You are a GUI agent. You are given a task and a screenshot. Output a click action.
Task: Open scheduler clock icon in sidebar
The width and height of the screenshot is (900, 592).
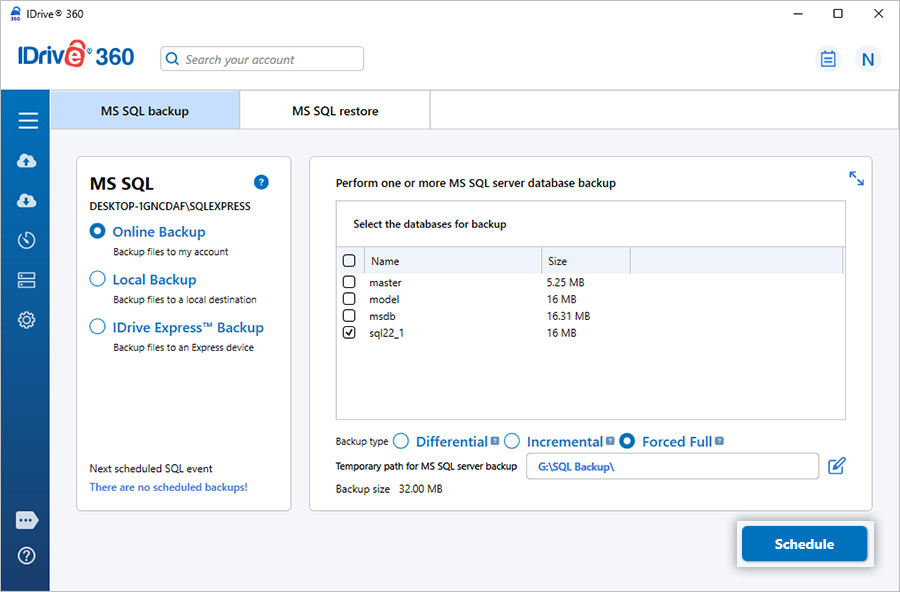coord(27,240)
